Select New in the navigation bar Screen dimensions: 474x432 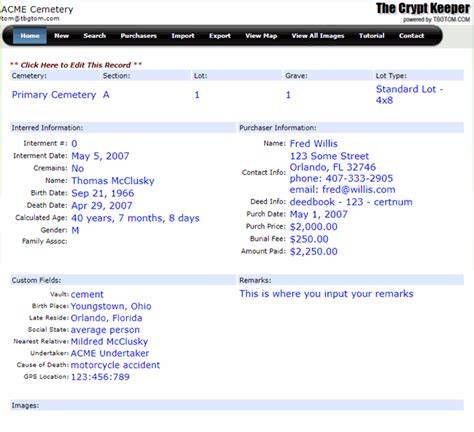coord(62,36)
